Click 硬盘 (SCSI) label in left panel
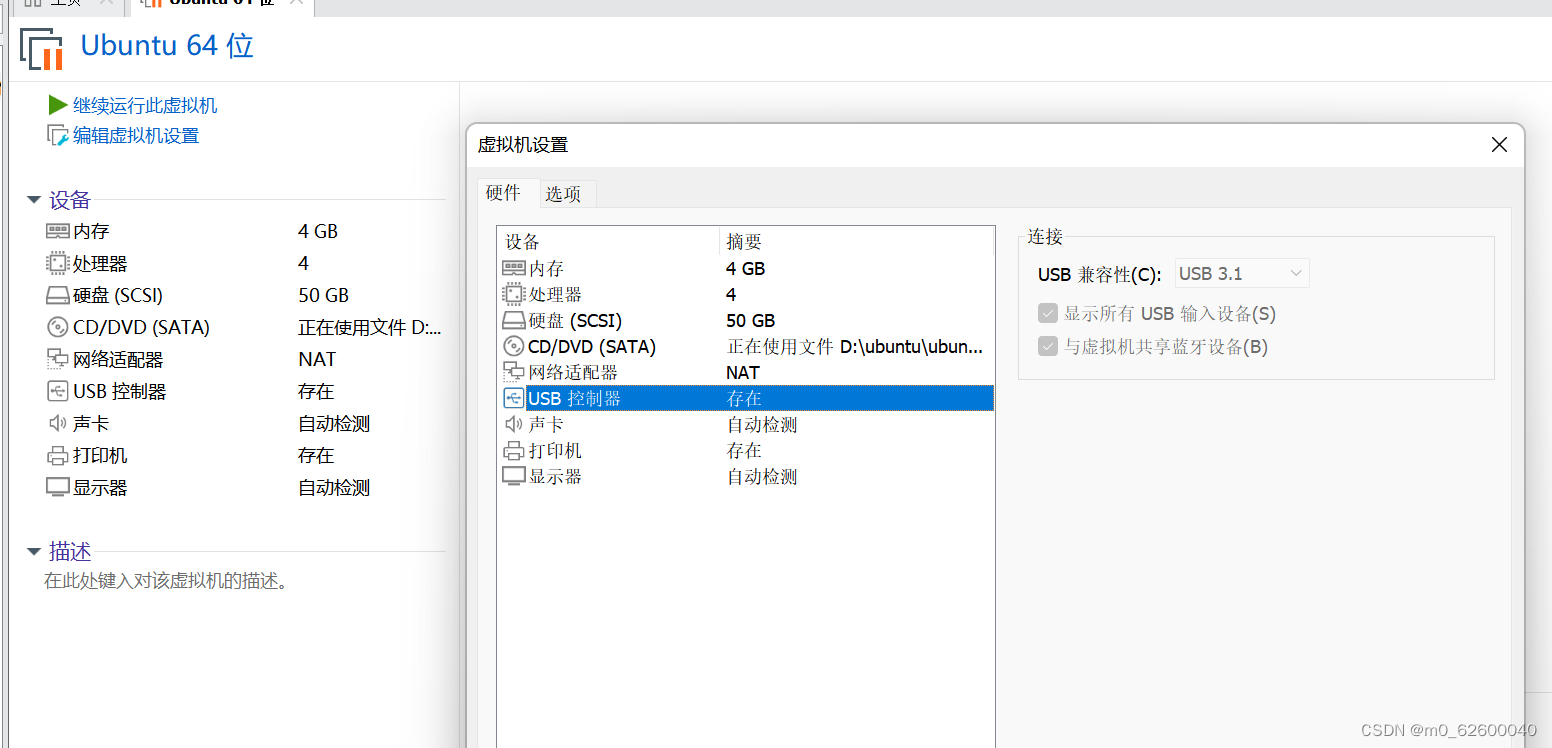Viewport: 1552px width, 748px height. pos(118,296)
